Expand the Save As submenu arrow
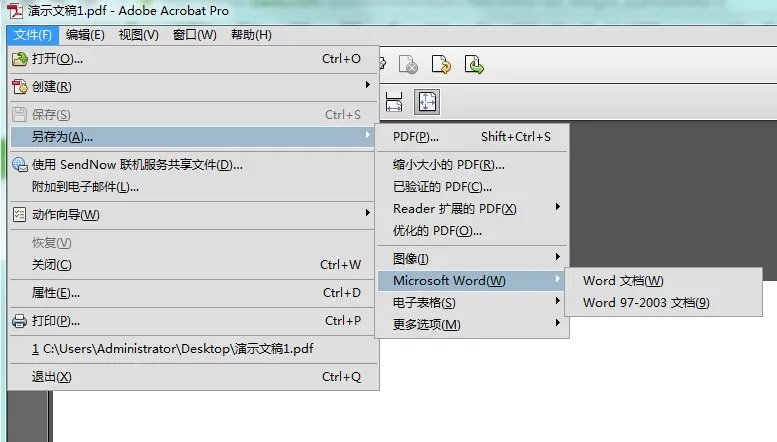Image resolution: width=777 pixels, height=442 pixels. click(x=368, y=135)
